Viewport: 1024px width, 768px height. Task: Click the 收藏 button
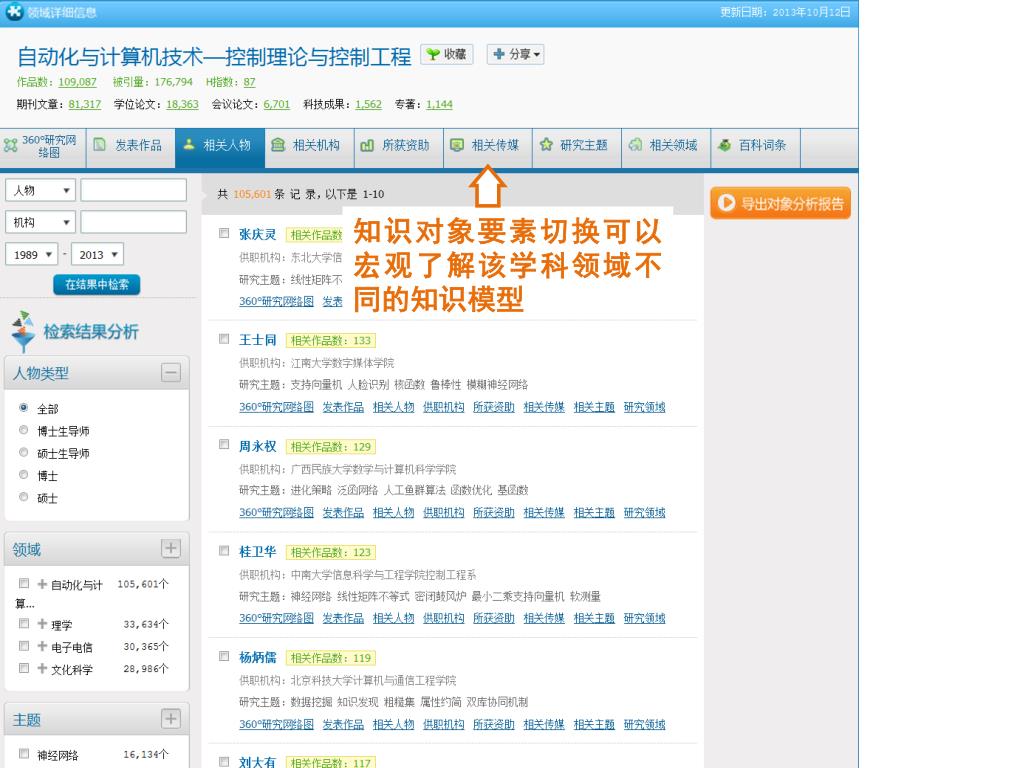pyautogui.click(x=447, y=54)
